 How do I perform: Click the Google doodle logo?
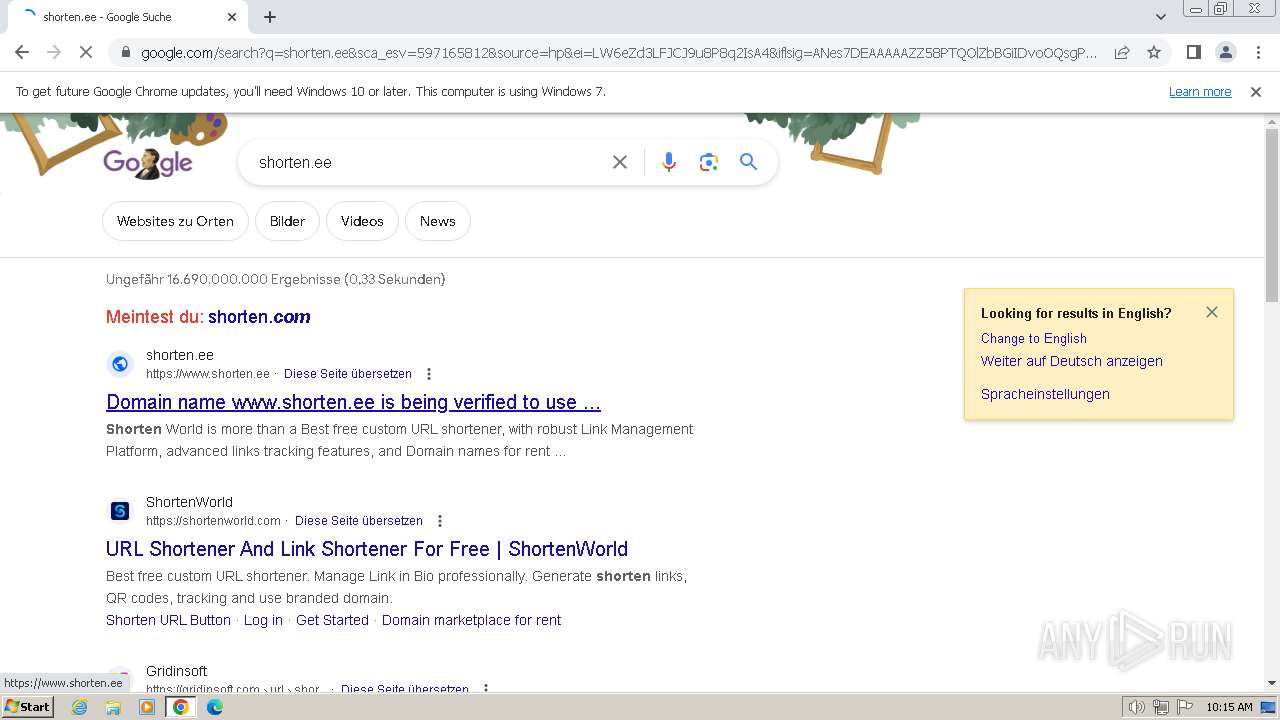(x=148, y=162)
